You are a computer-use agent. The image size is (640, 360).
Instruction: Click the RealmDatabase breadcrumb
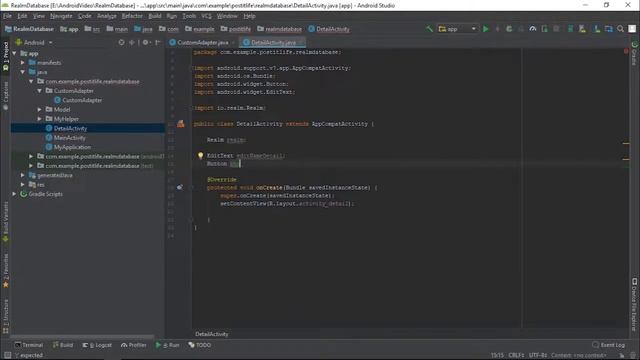point(29,29)
